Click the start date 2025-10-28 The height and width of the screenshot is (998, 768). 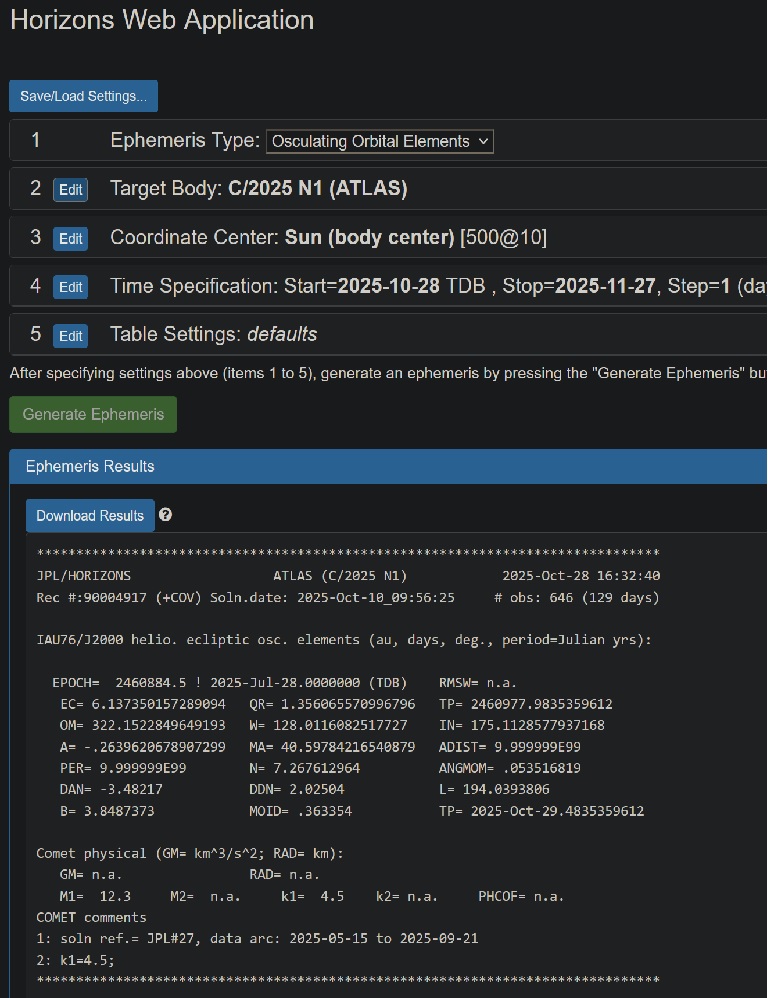click(x=388, y=286)
